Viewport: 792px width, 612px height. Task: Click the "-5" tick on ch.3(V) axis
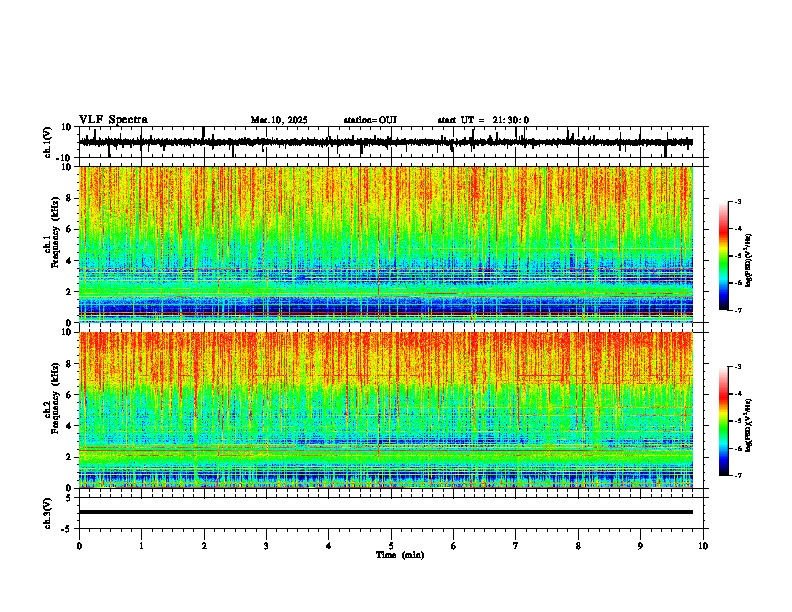click(x=68, y=529)
